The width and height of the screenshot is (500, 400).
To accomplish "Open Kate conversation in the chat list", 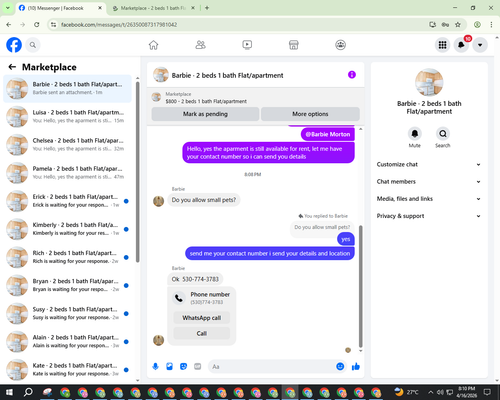I will tap(67, 370).
